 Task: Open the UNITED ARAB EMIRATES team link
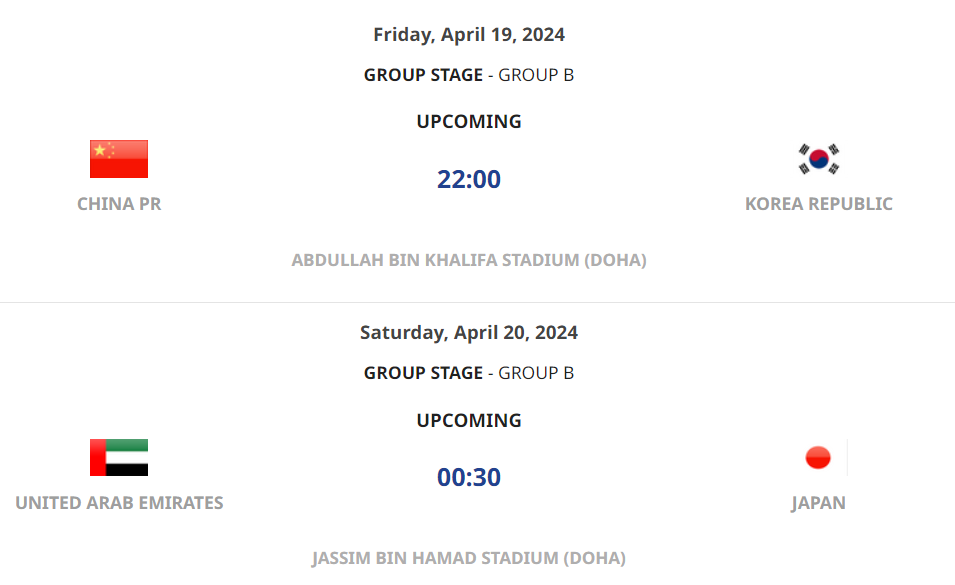(119, 503)
